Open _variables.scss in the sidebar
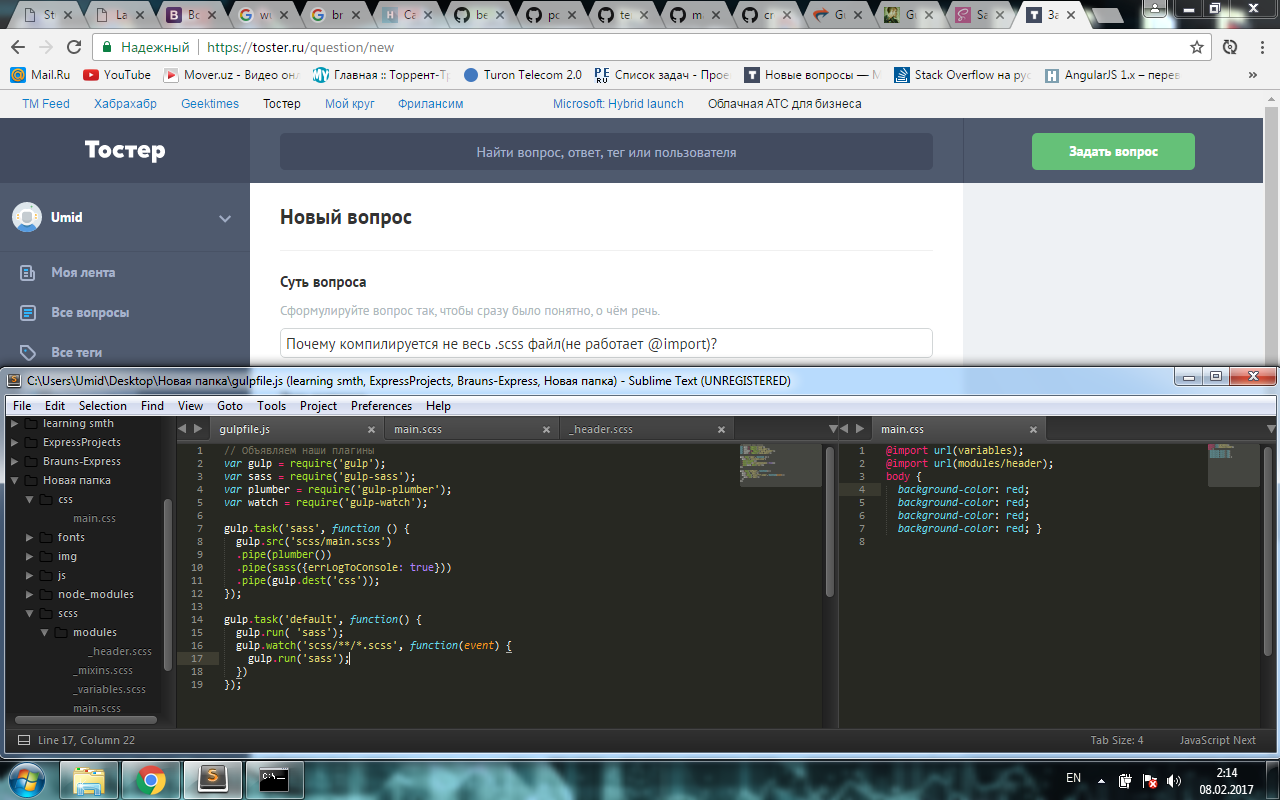Screen dimensions: 1280x800 tap(109, 689)
